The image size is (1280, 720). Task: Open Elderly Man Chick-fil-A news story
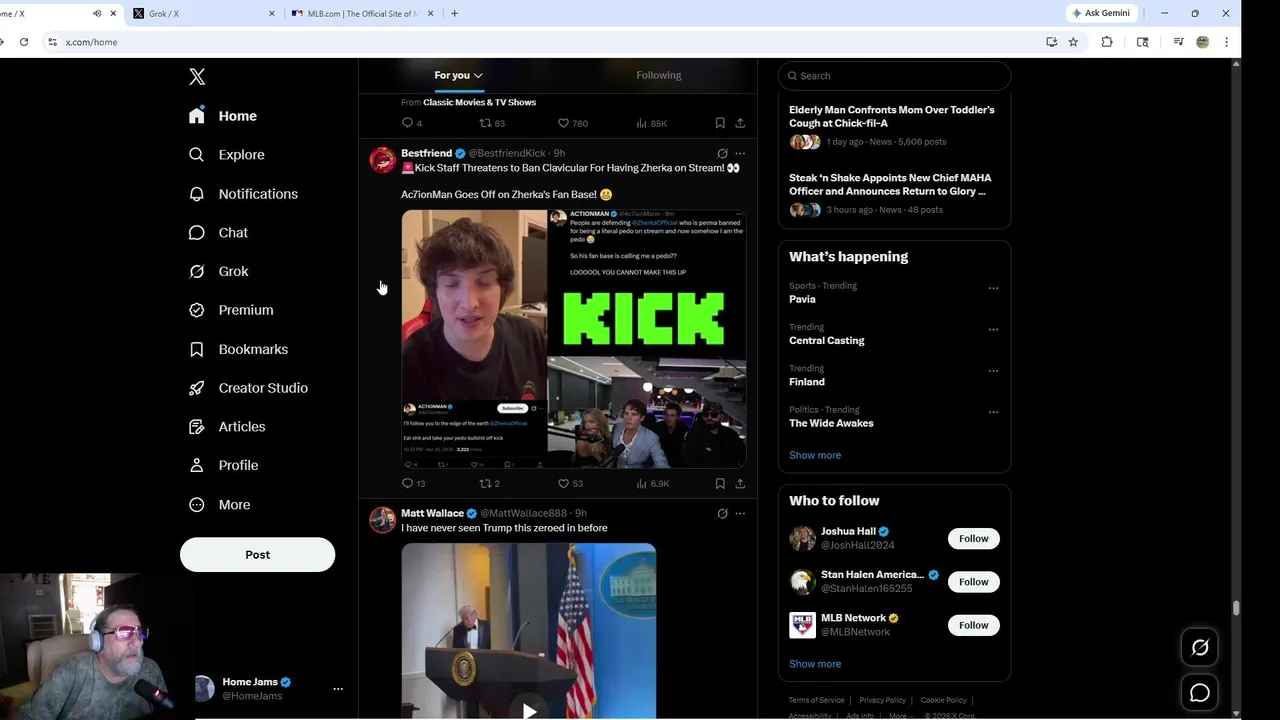pos(894,126)
